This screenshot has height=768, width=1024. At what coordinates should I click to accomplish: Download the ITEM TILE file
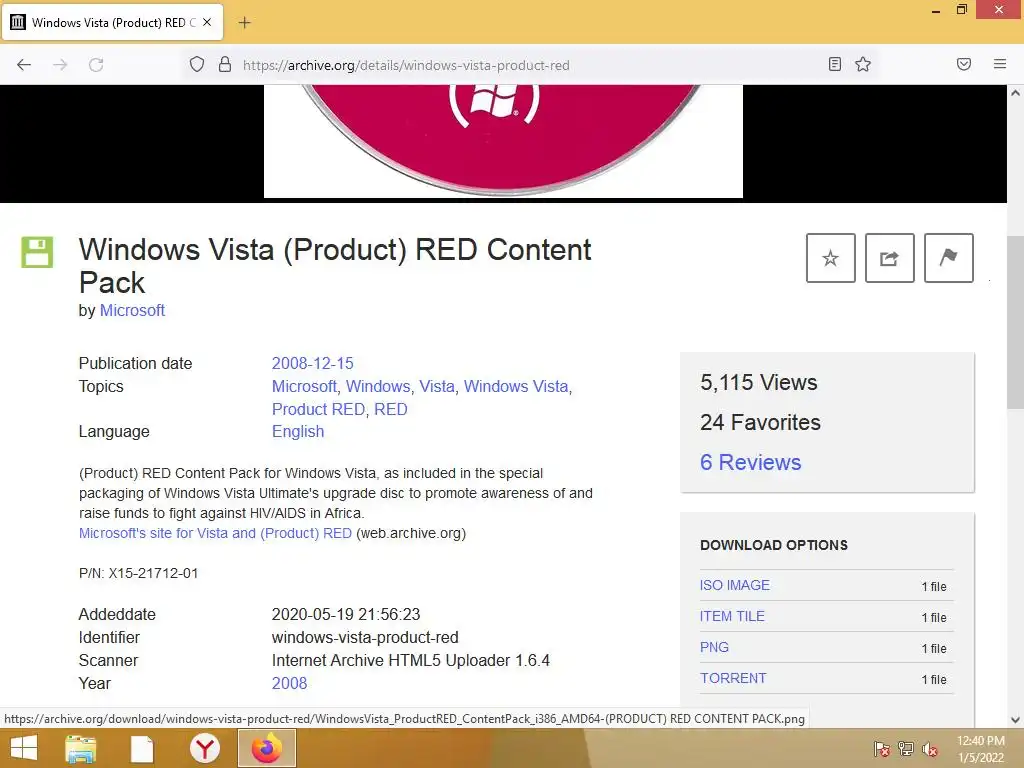click(732, 616)
